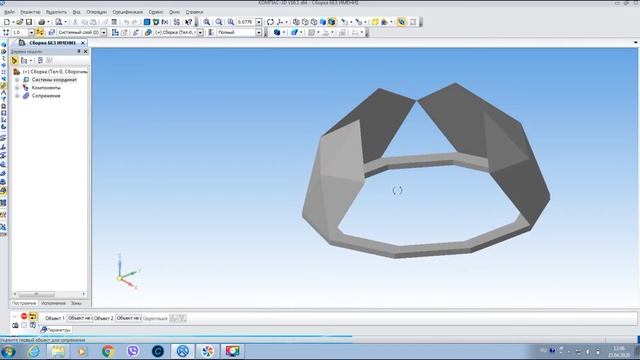Select Shaded with edges display icon
The image size is (640, 360).
[x=332, y=22]
